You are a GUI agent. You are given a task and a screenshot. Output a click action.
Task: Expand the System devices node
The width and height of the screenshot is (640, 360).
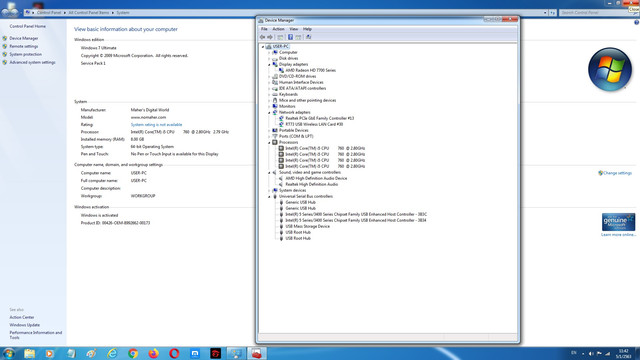(x=269, y=191)
